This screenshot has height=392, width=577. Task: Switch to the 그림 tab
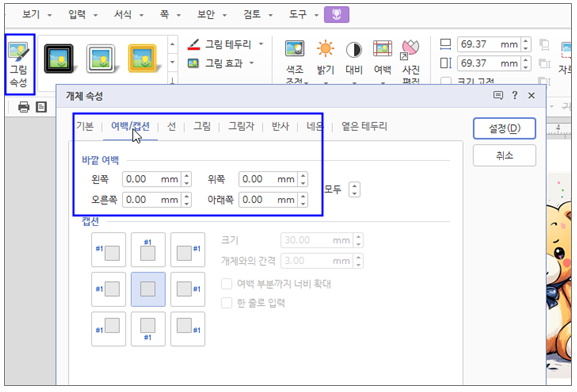[x=202, y=126]
